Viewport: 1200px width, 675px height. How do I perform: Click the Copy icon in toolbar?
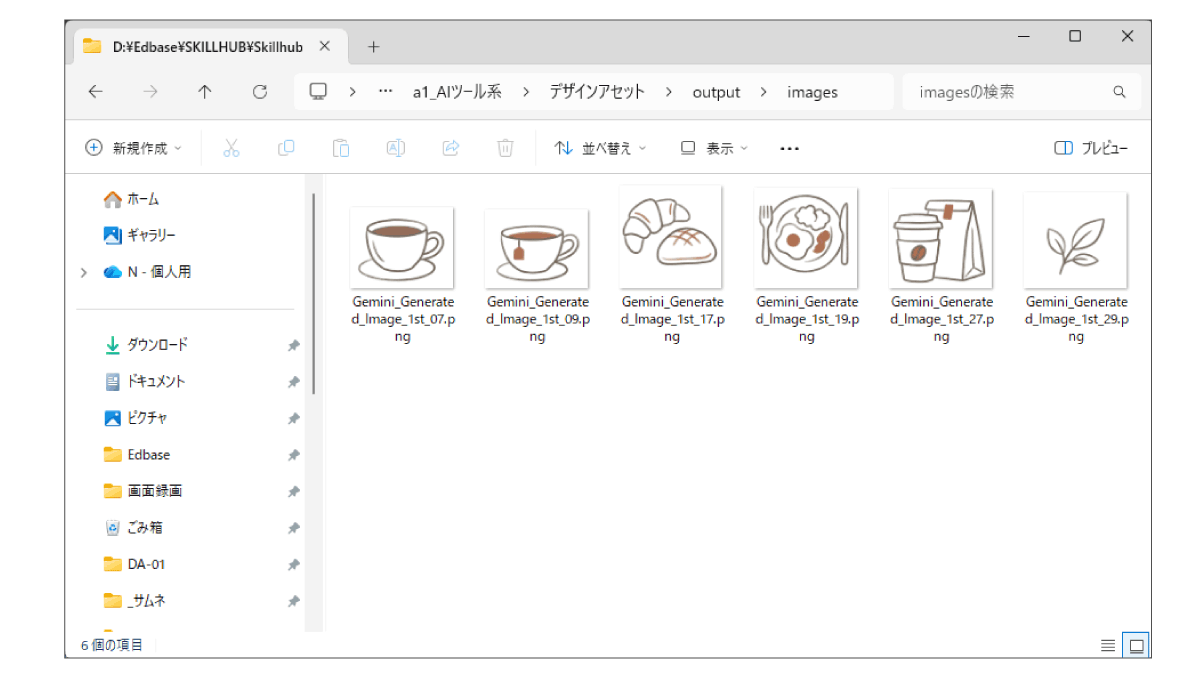point(286,148)
